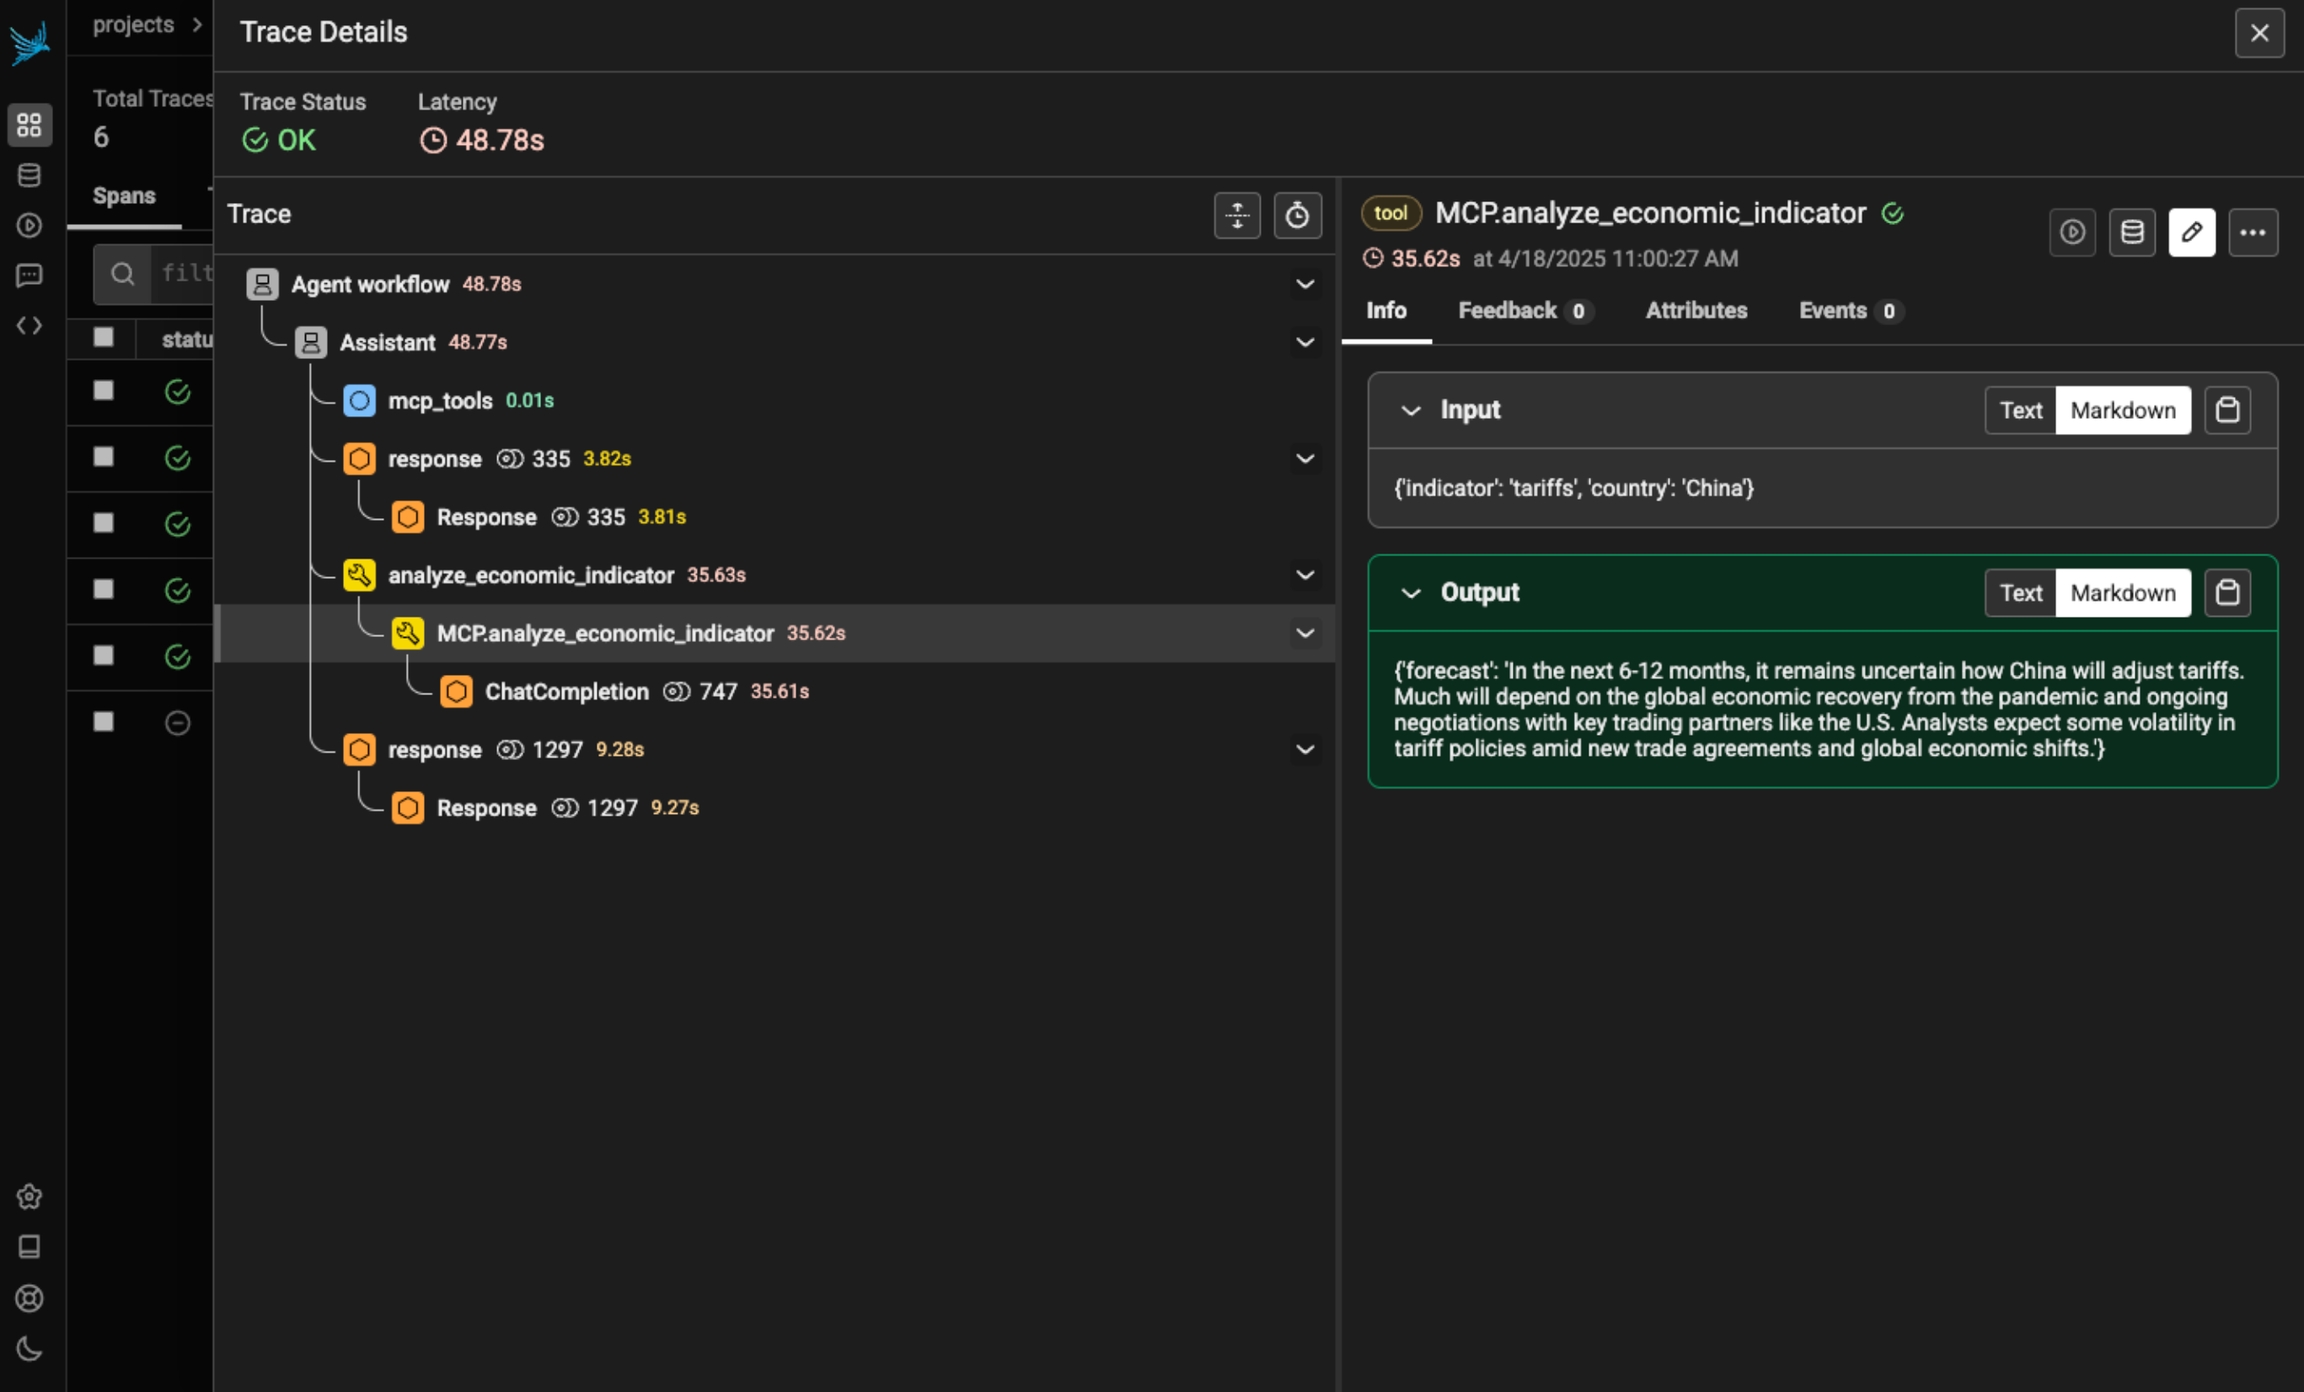Collapse the Agent workflow tree node

pyautogui.click(x=1304, y=285)
